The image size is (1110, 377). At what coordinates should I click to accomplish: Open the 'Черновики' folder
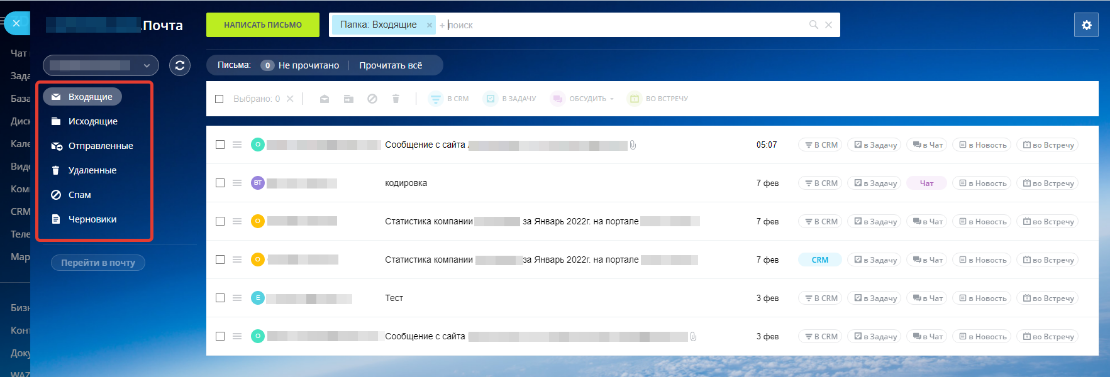click(x=84, y=219)
